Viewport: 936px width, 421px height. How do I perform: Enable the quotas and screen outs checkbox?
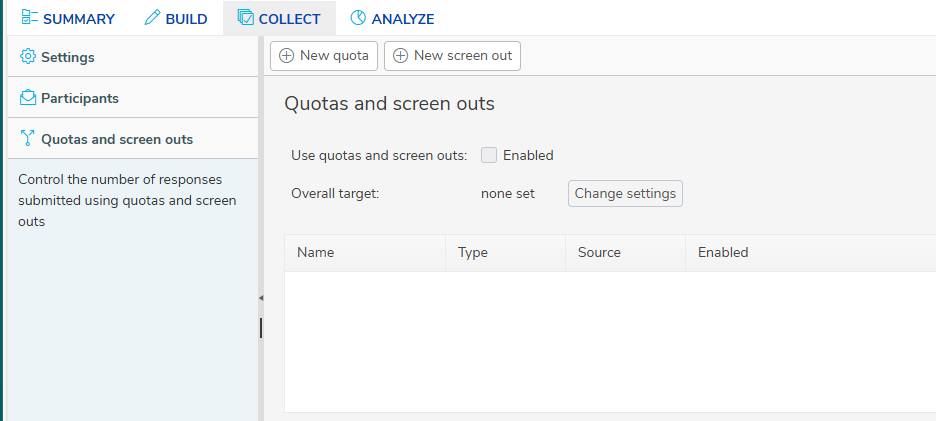click(x=489, y=155)
